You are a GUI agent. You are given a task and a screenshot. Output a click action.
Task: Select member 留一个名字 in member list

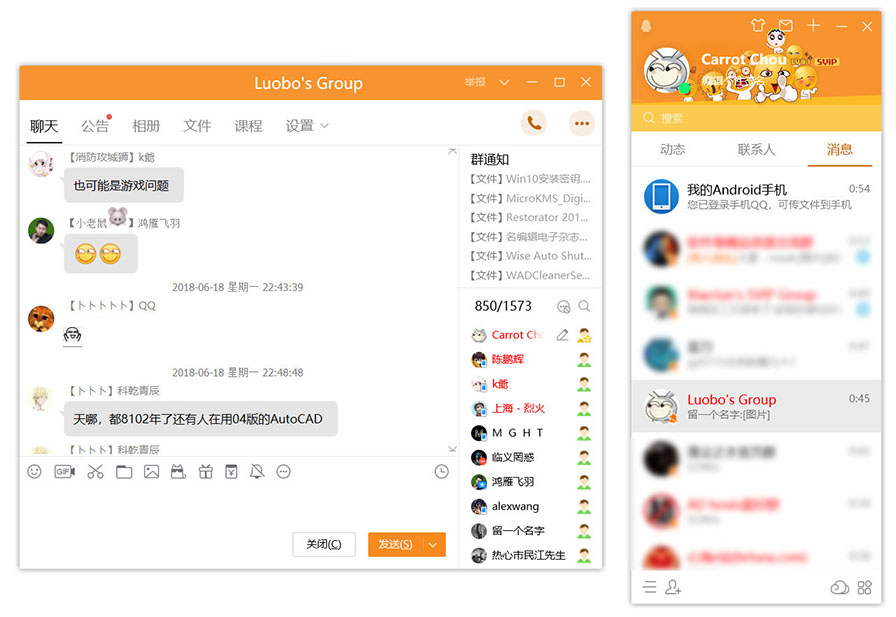pyautogui.click(x=531, y=531)
